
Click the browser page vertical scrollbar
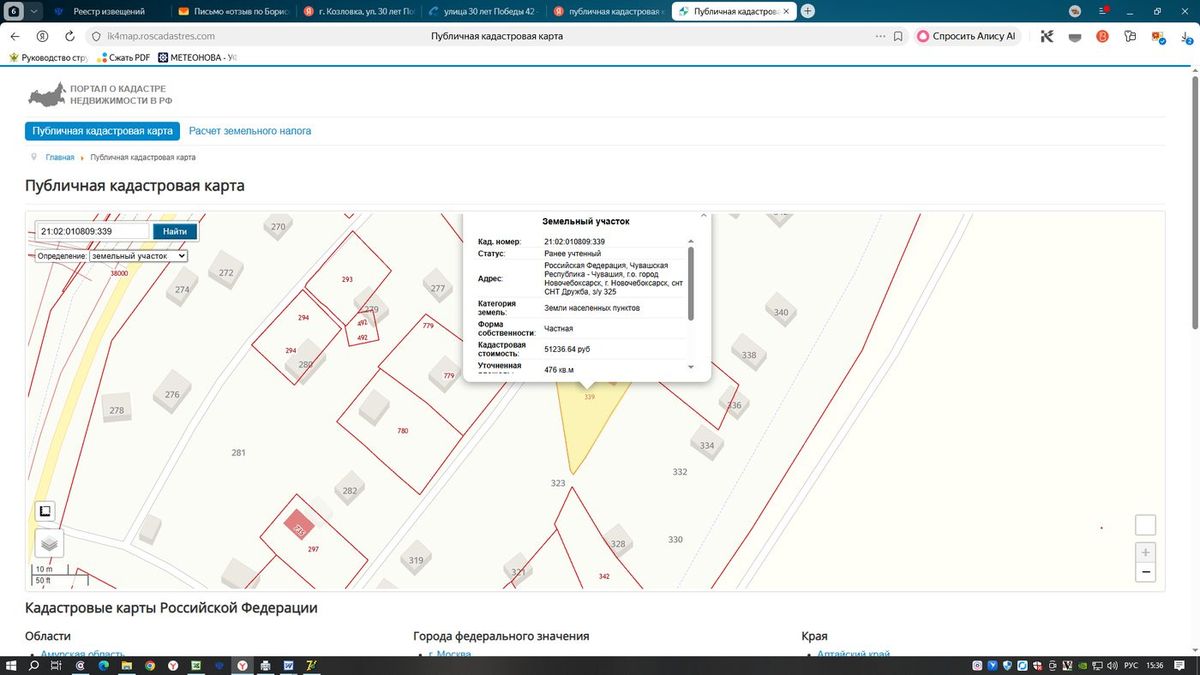point(1194,200)
